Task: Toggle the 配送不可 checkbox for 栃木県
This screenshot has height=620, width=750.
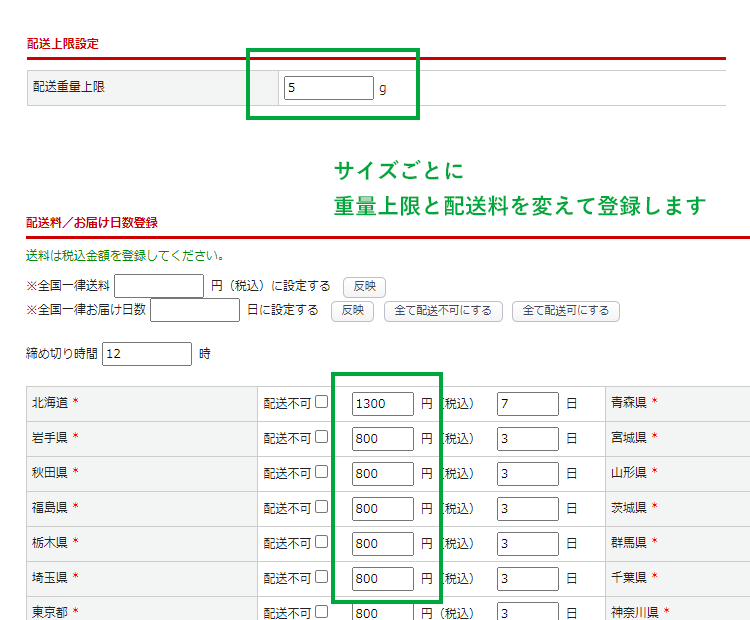Action: (x=321, y=543)
